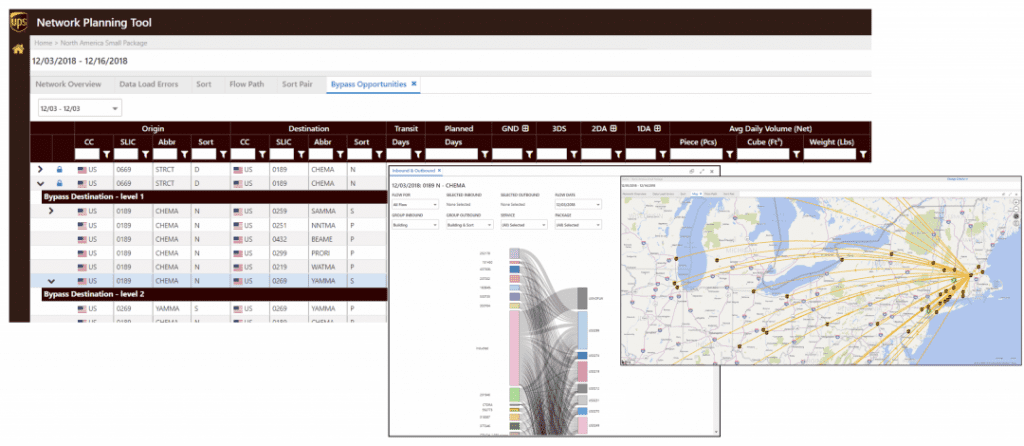Click filter icon under Origin CC column

[105, 155]
